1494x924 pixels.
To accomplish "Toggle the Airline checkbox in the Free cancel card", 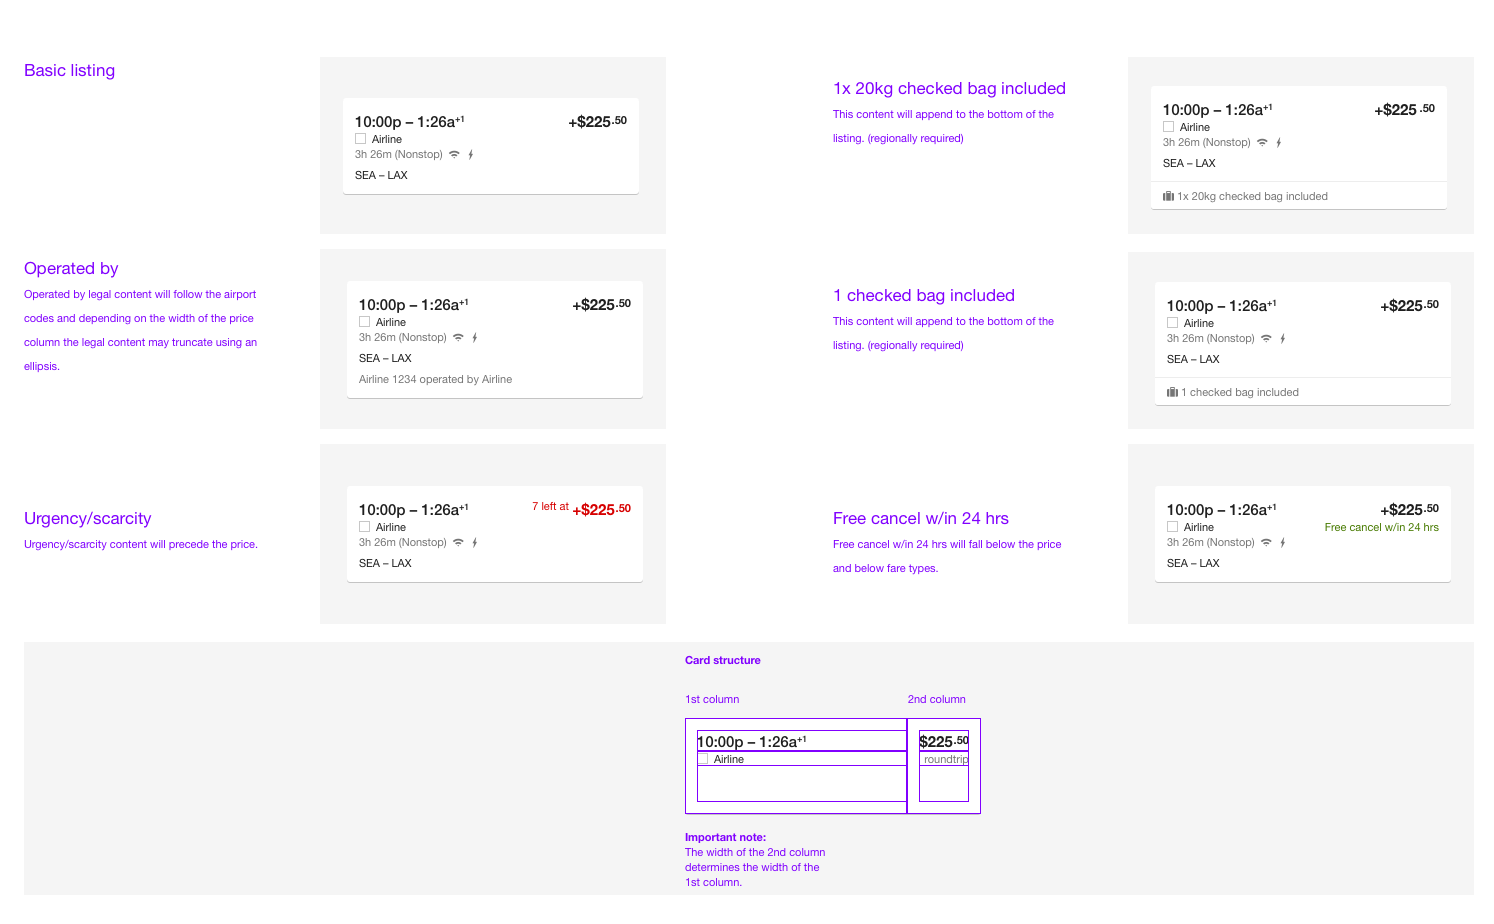I will pos(1172,527).
